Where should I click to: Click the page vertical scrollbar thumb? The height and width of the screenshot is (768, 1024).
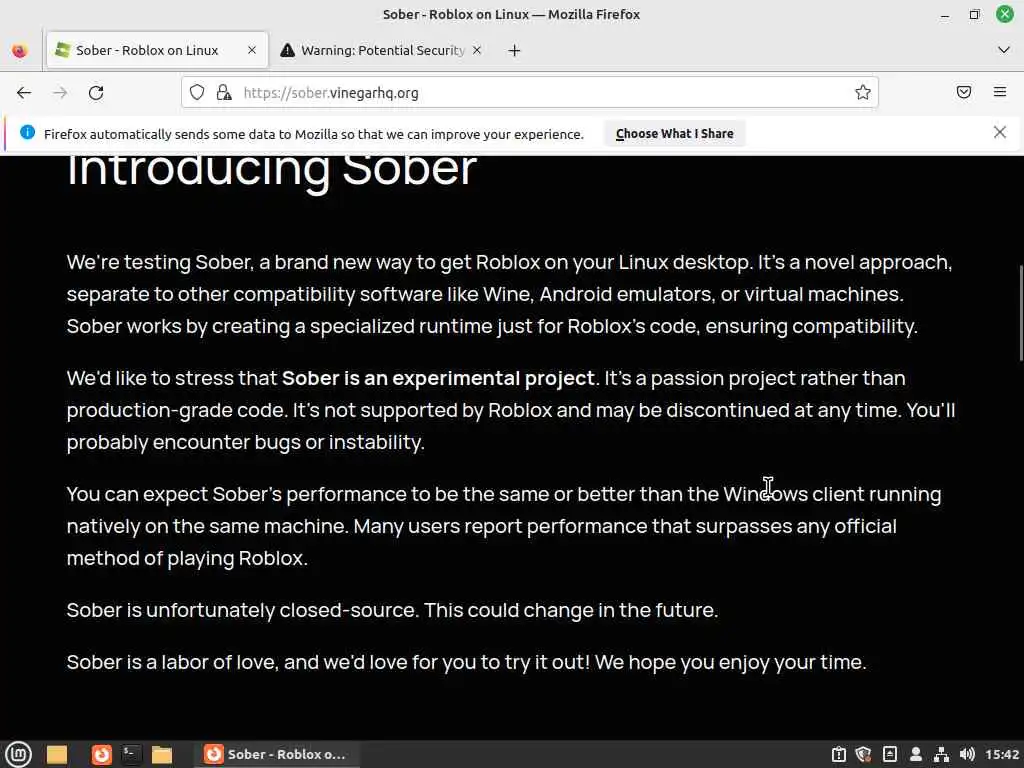coord(1021,312)
